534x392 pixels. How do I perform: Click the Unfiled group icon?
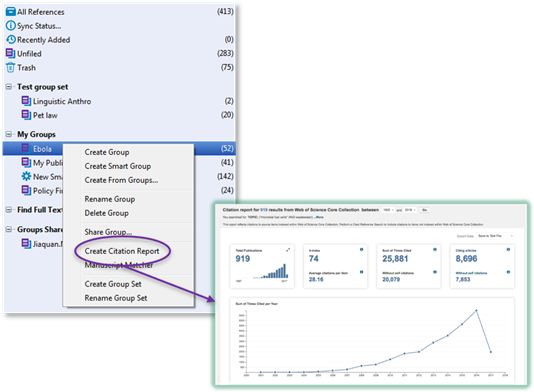point(11,53)
